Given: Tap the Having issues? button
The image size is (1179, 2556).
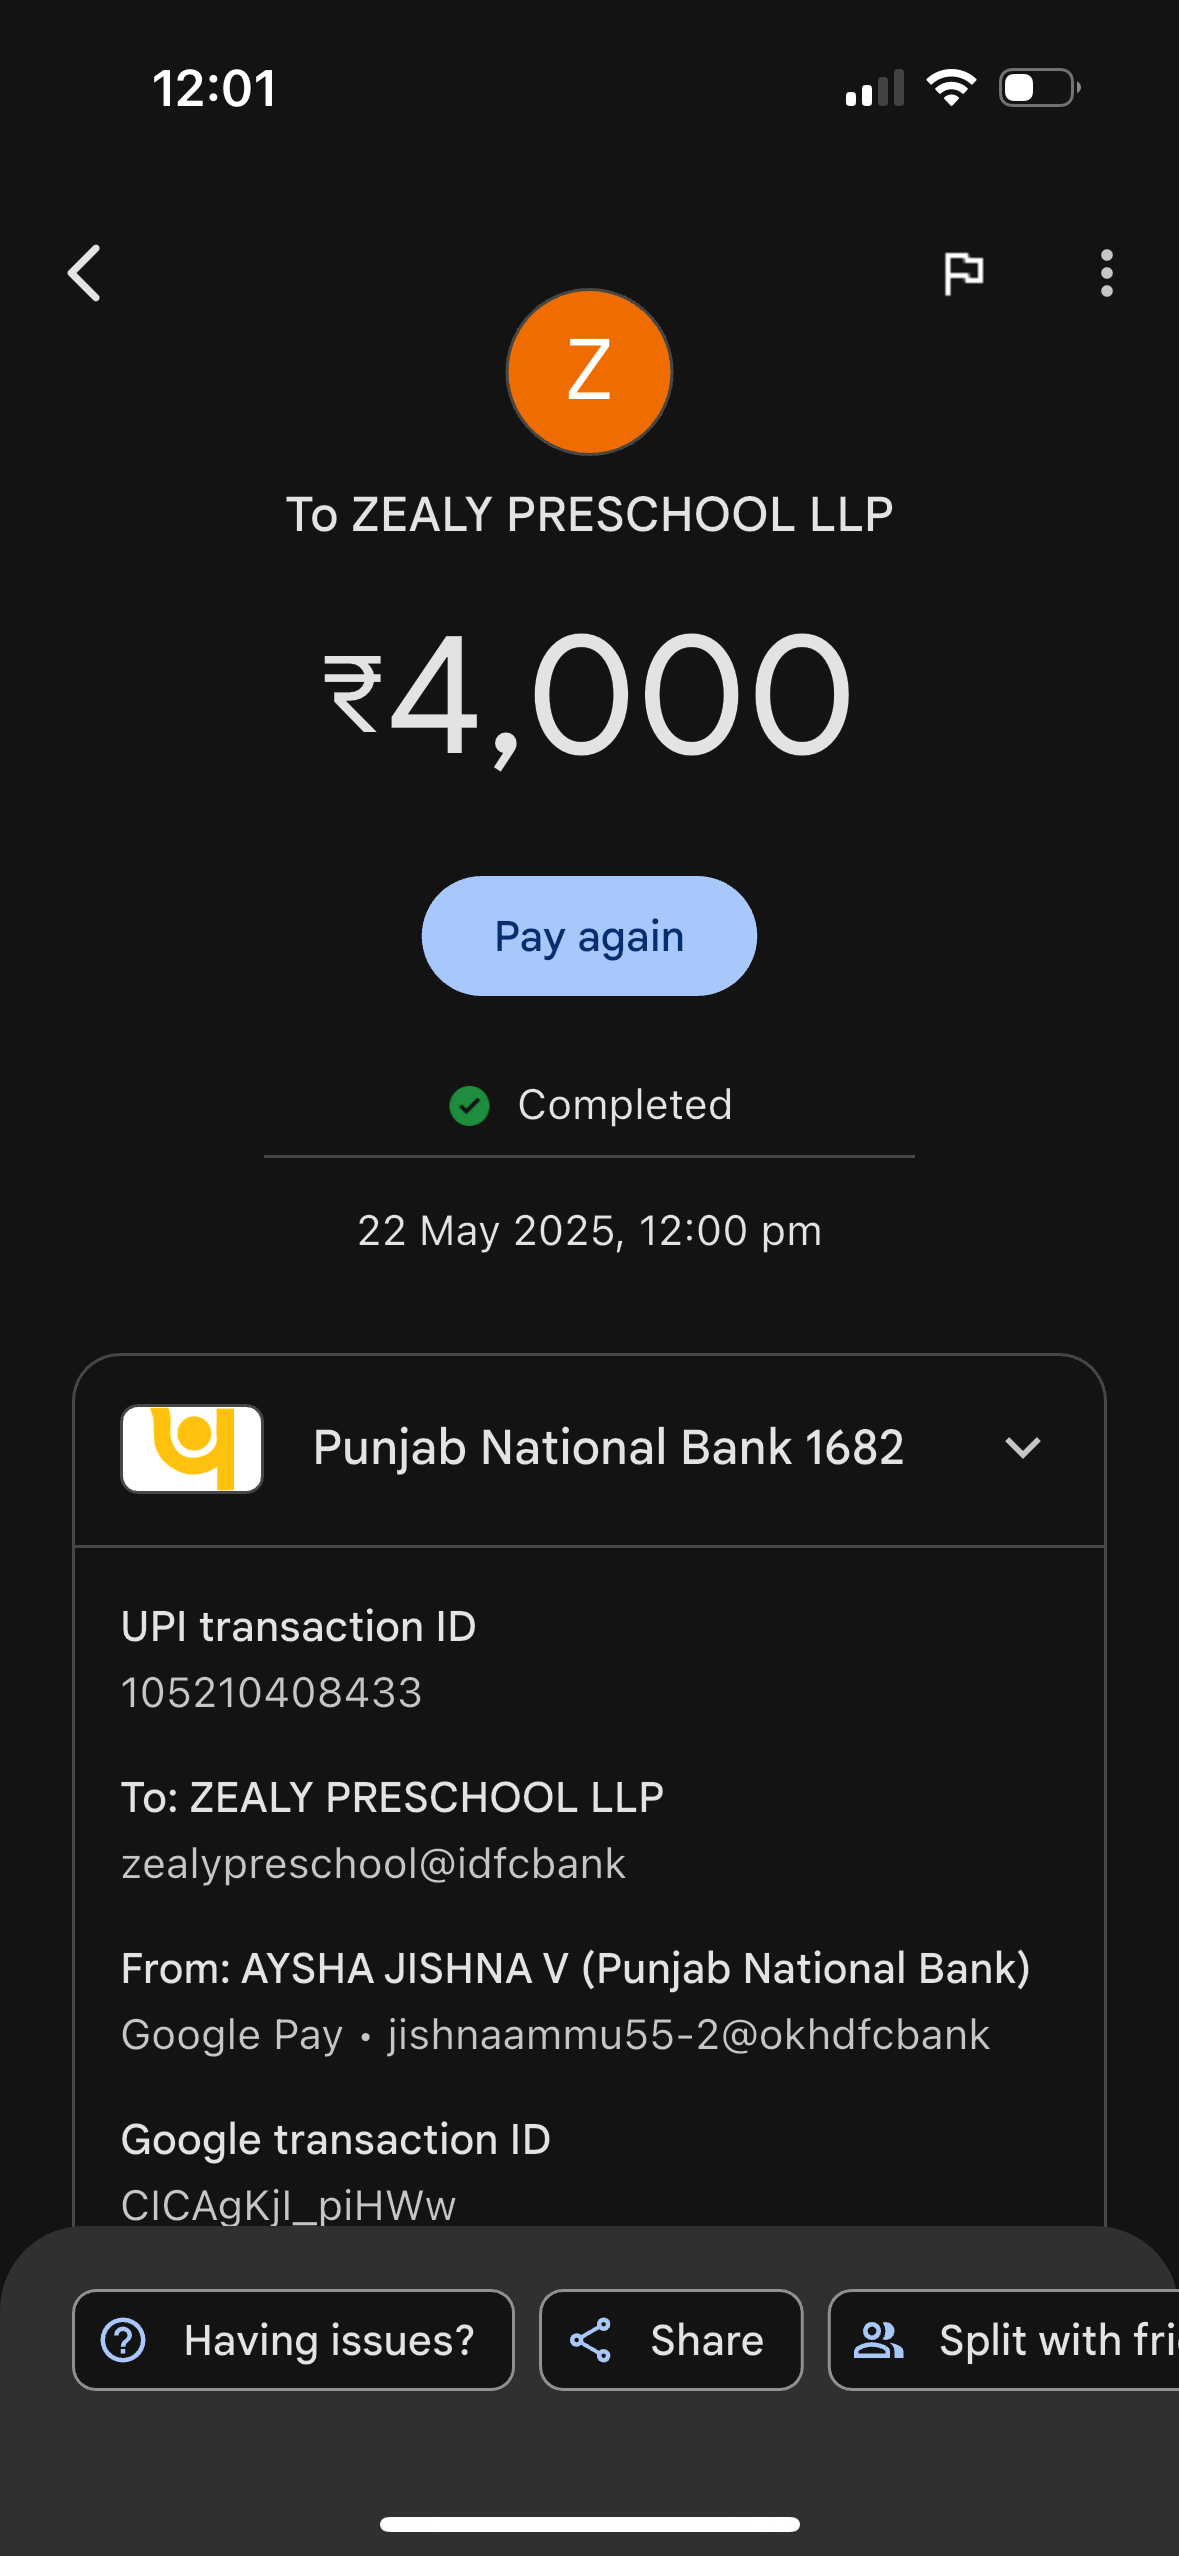Looking at the screenshot, I should [293, 2340].
